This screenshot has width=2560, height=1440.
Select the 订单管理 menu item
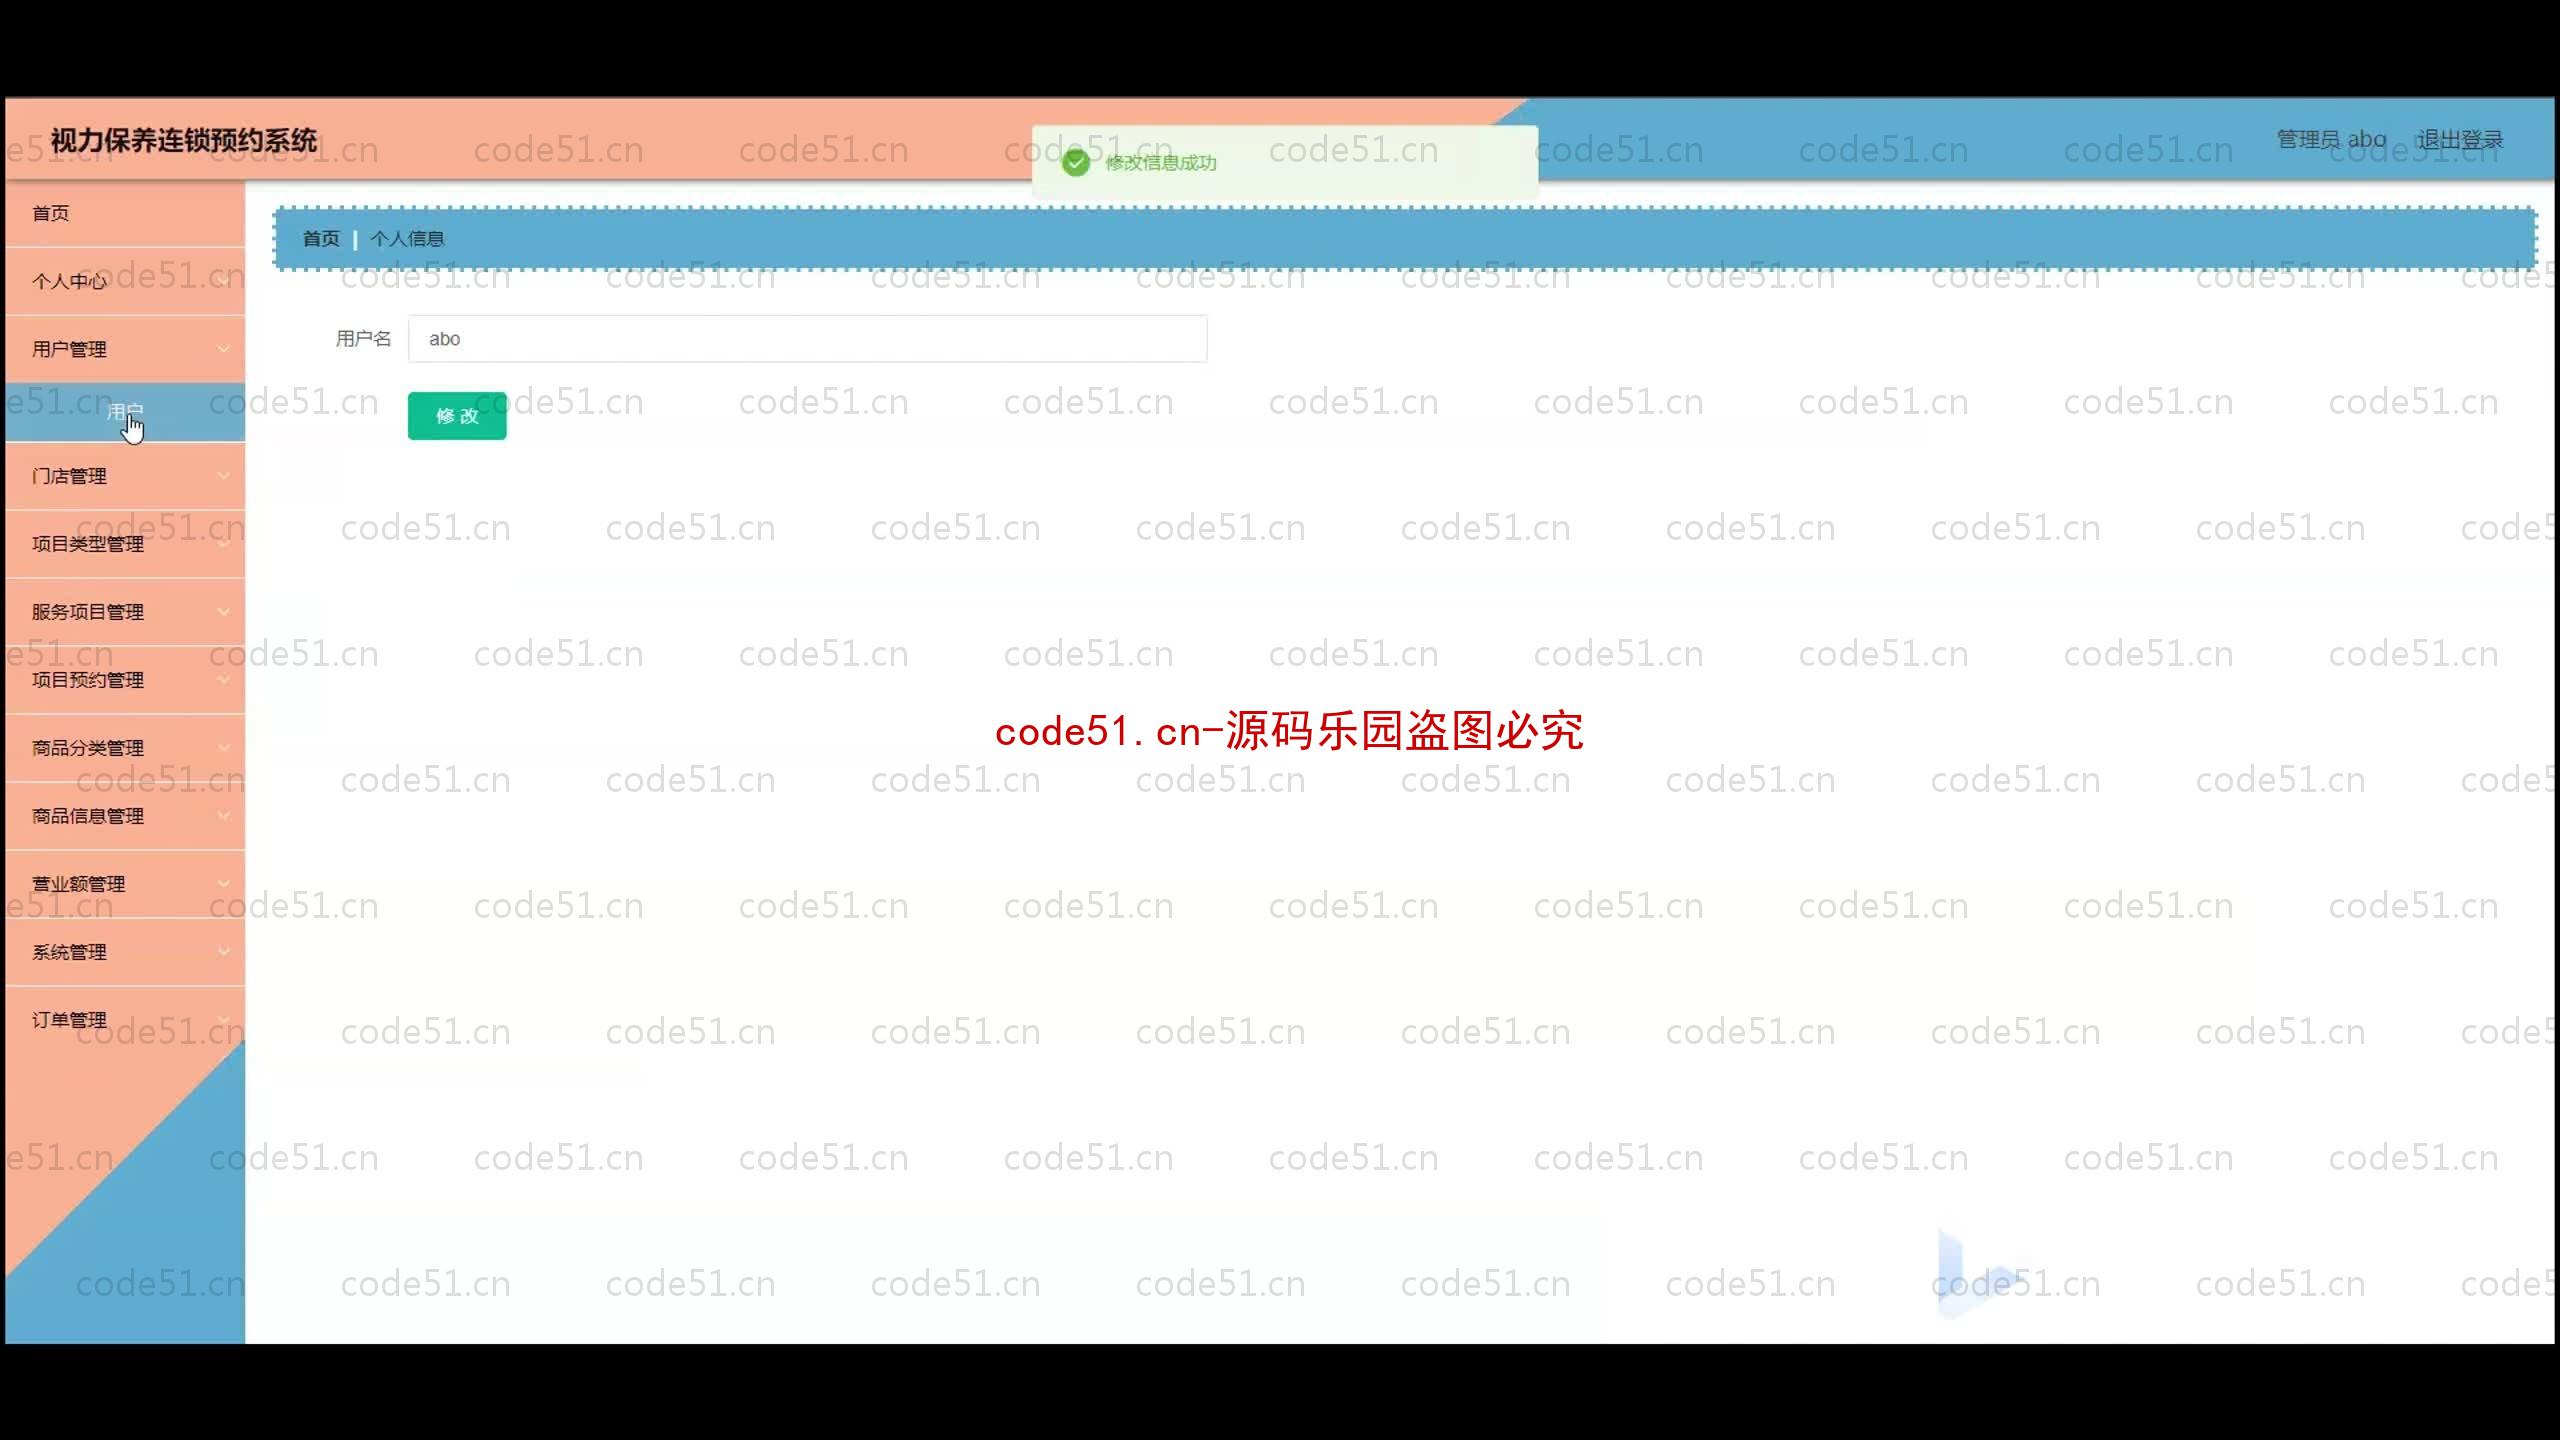[69, 1020]
